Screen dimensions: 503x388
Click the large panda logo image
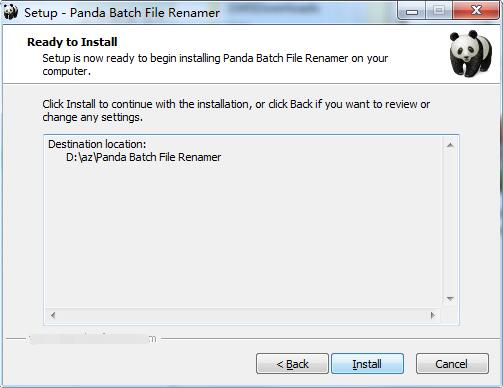point(470,53)
